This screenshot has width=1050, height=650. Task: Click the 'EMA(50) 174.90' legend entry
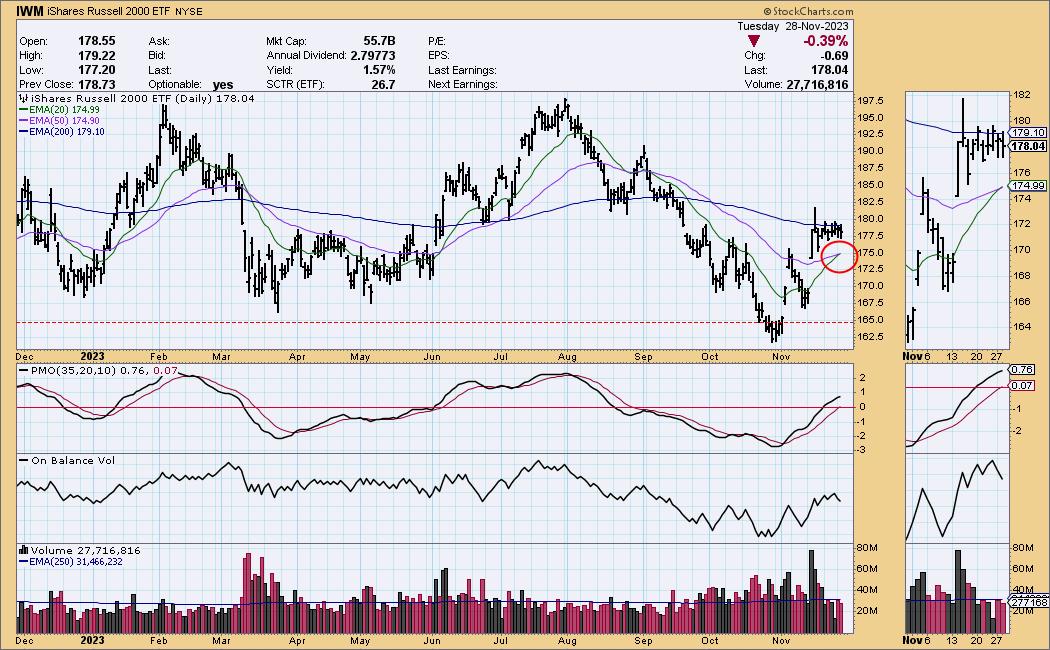tap(64, 120)
